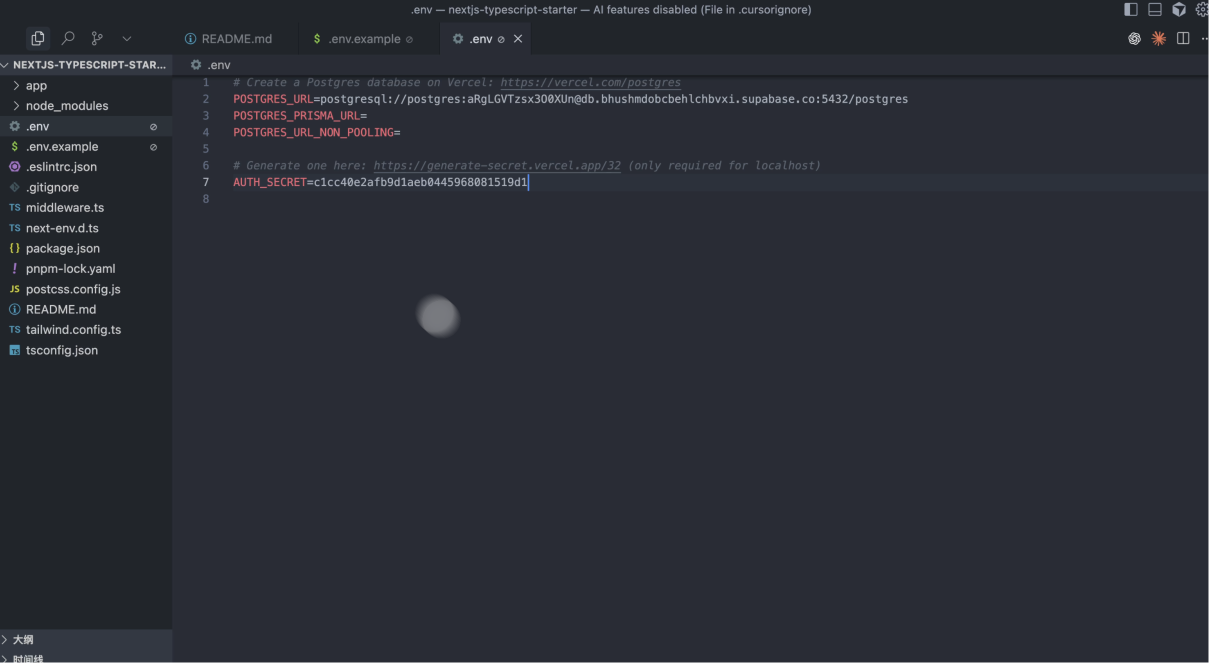Split the editor to the right
1209x663 pixels.
(x=1183, y=39)
